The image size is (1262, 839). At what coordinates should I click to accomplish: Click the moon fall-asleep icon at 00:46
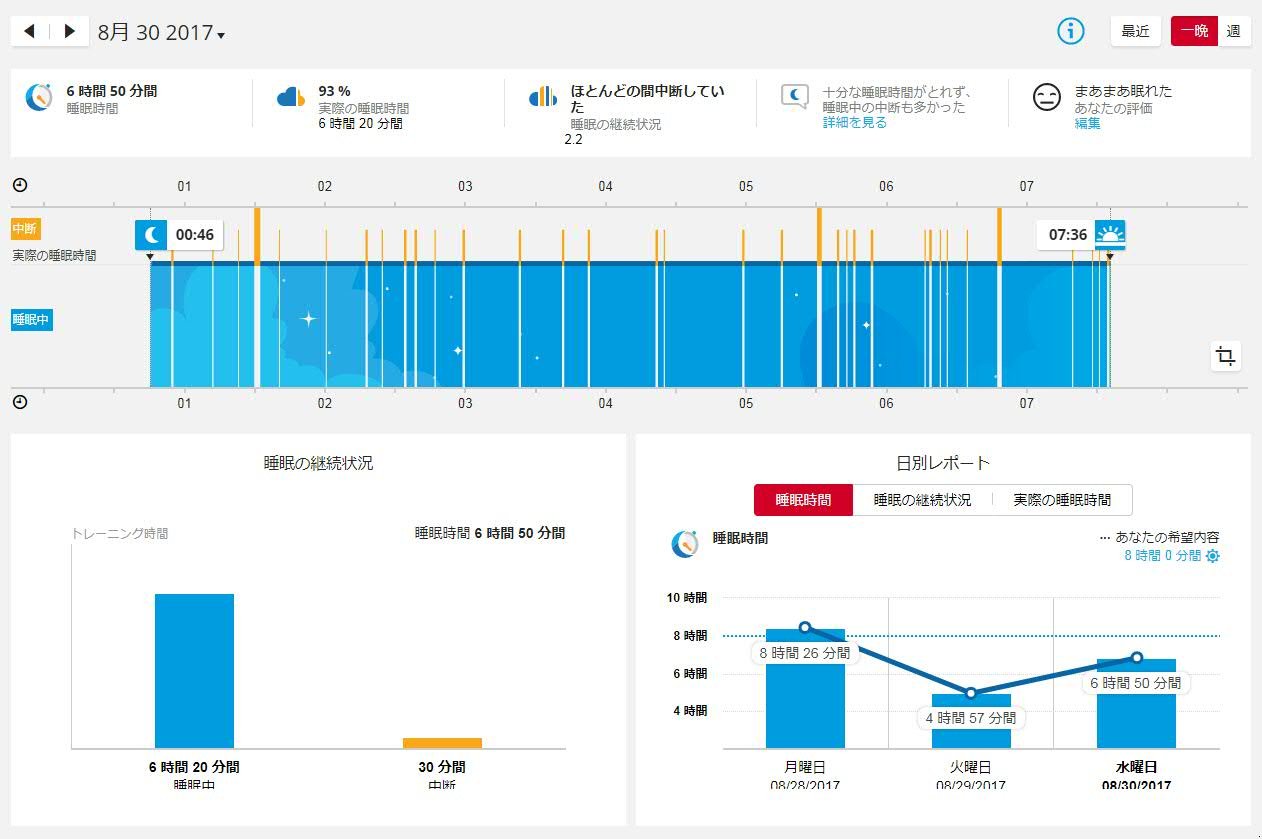click(x=151, y=235)
